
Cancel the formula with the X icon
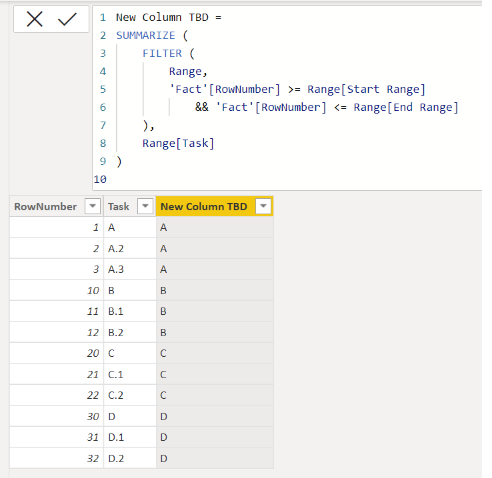[35, 19]
